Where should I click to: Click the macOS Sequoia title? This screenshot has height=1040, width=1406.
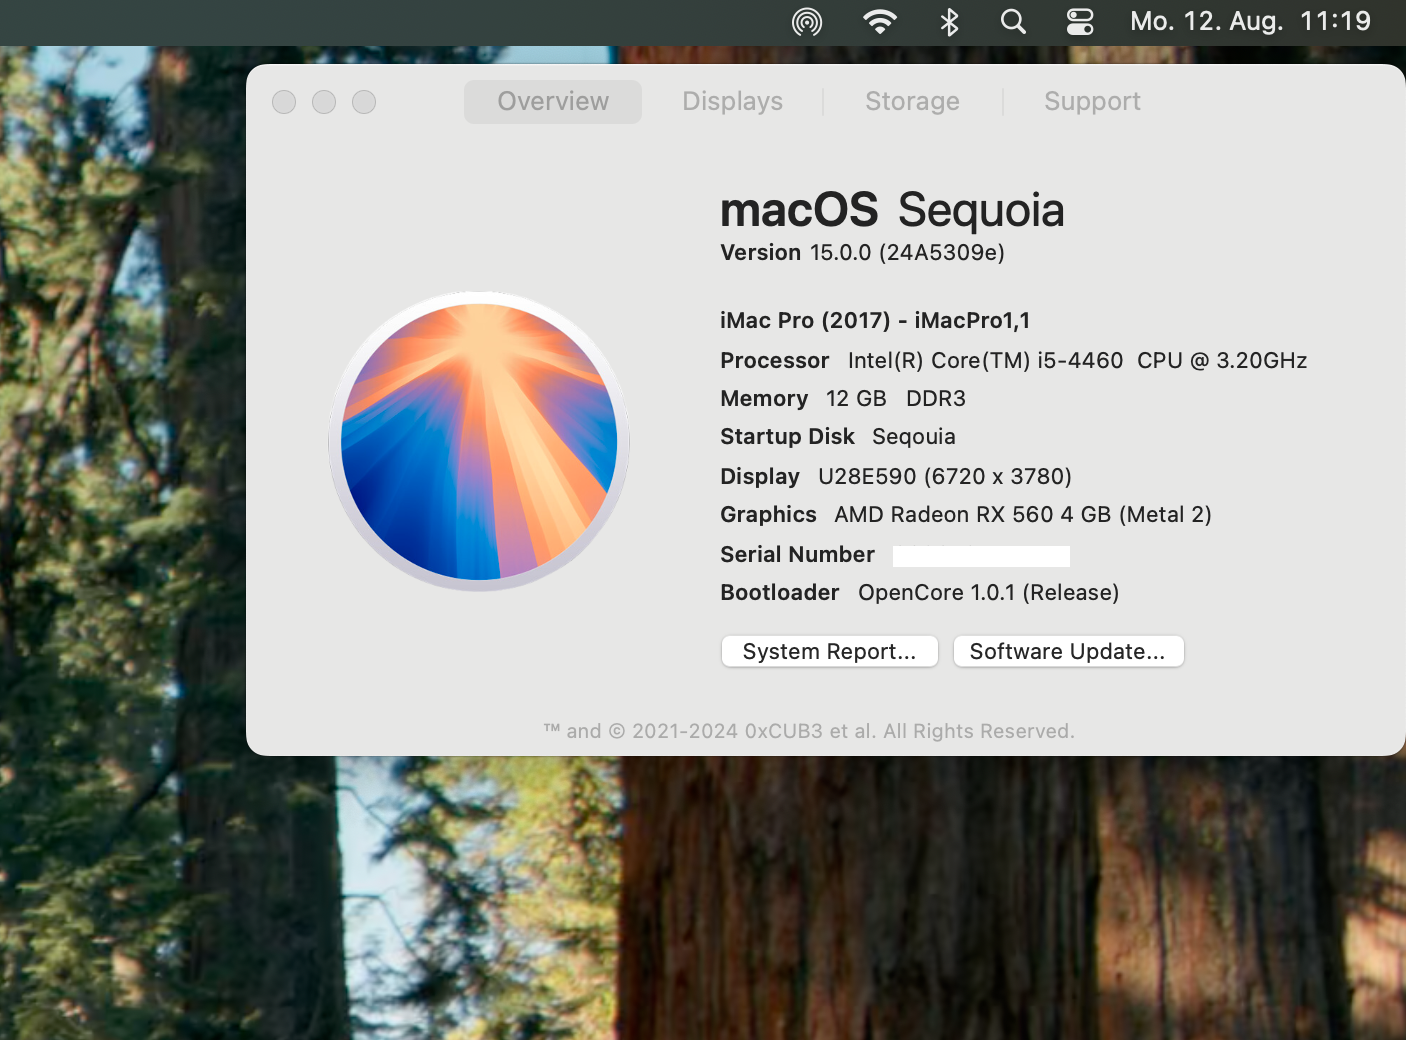[892, 210]
